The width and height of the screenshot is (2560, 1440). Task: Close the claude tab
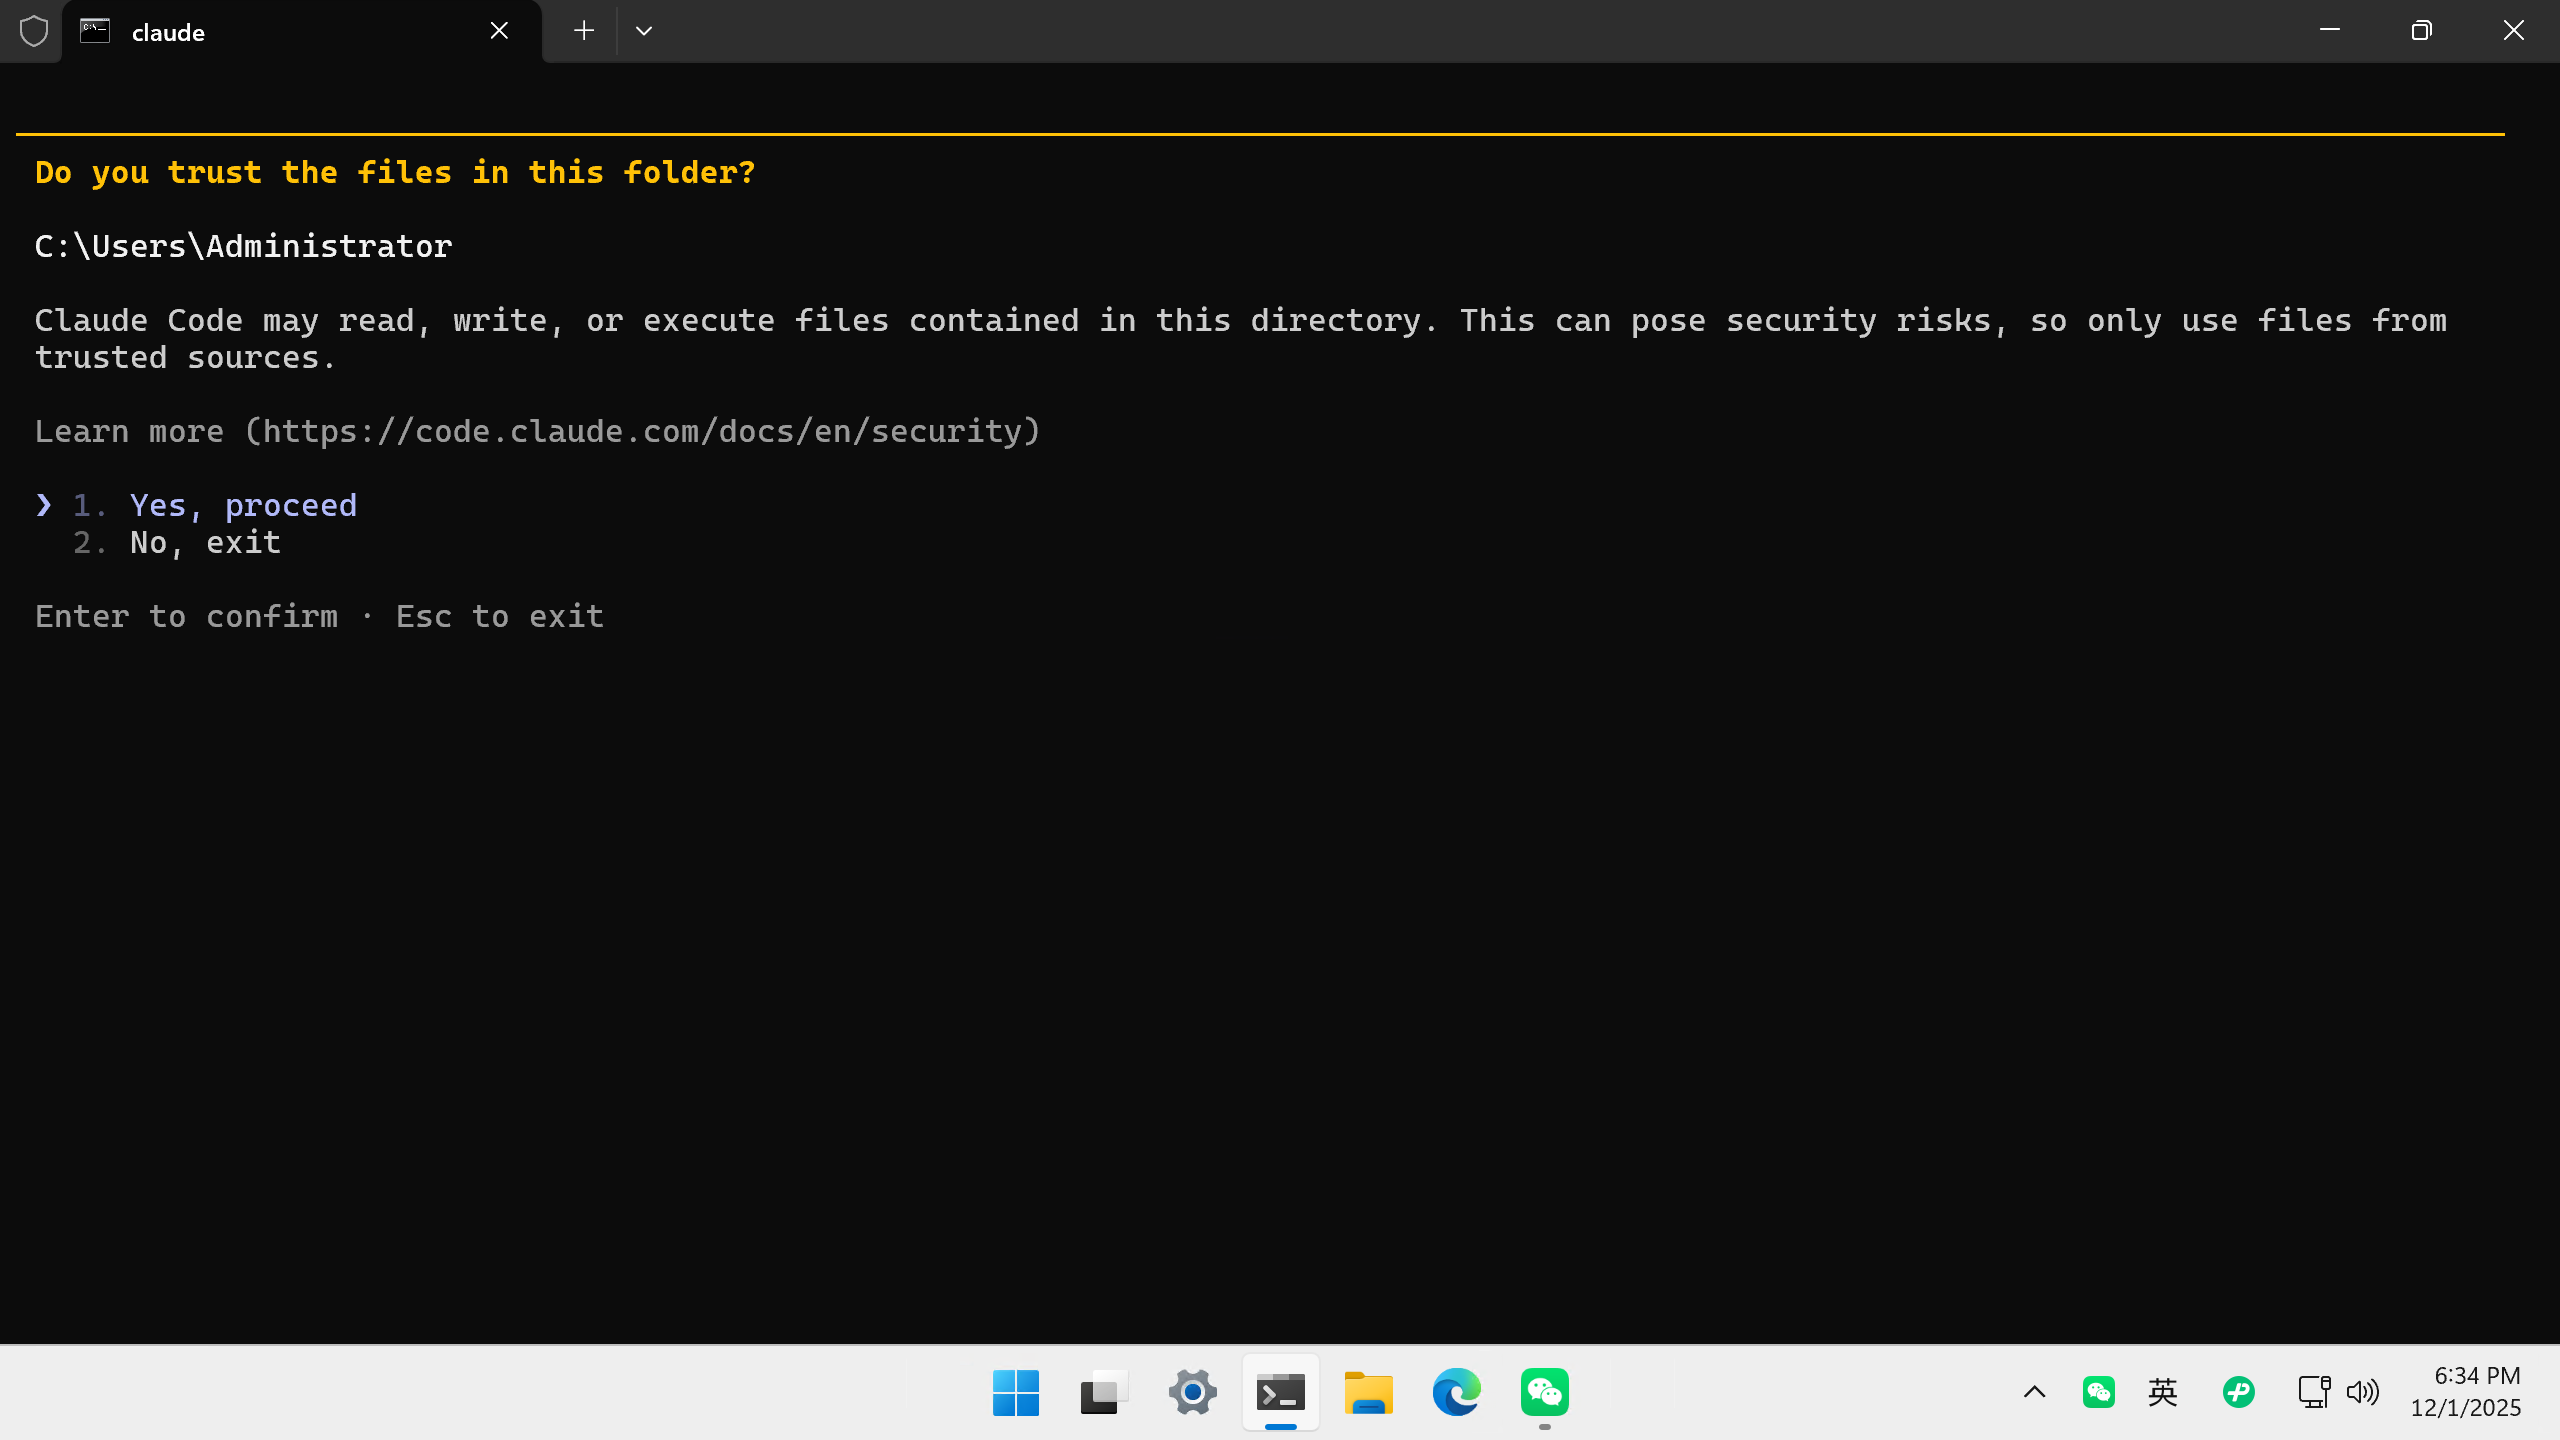coord(499,31)
